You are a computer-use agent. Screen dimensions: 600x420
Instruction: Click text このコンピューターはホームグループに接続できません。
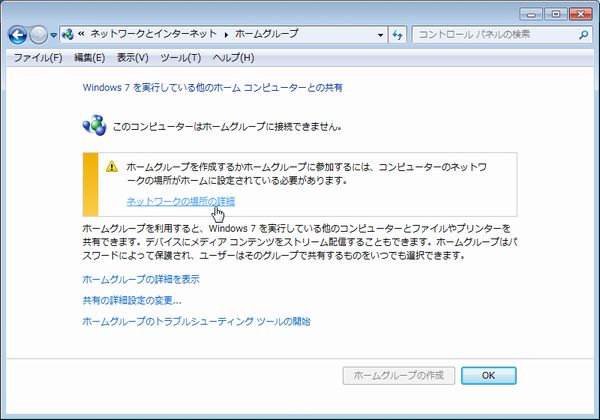click(x=227, y=127)
